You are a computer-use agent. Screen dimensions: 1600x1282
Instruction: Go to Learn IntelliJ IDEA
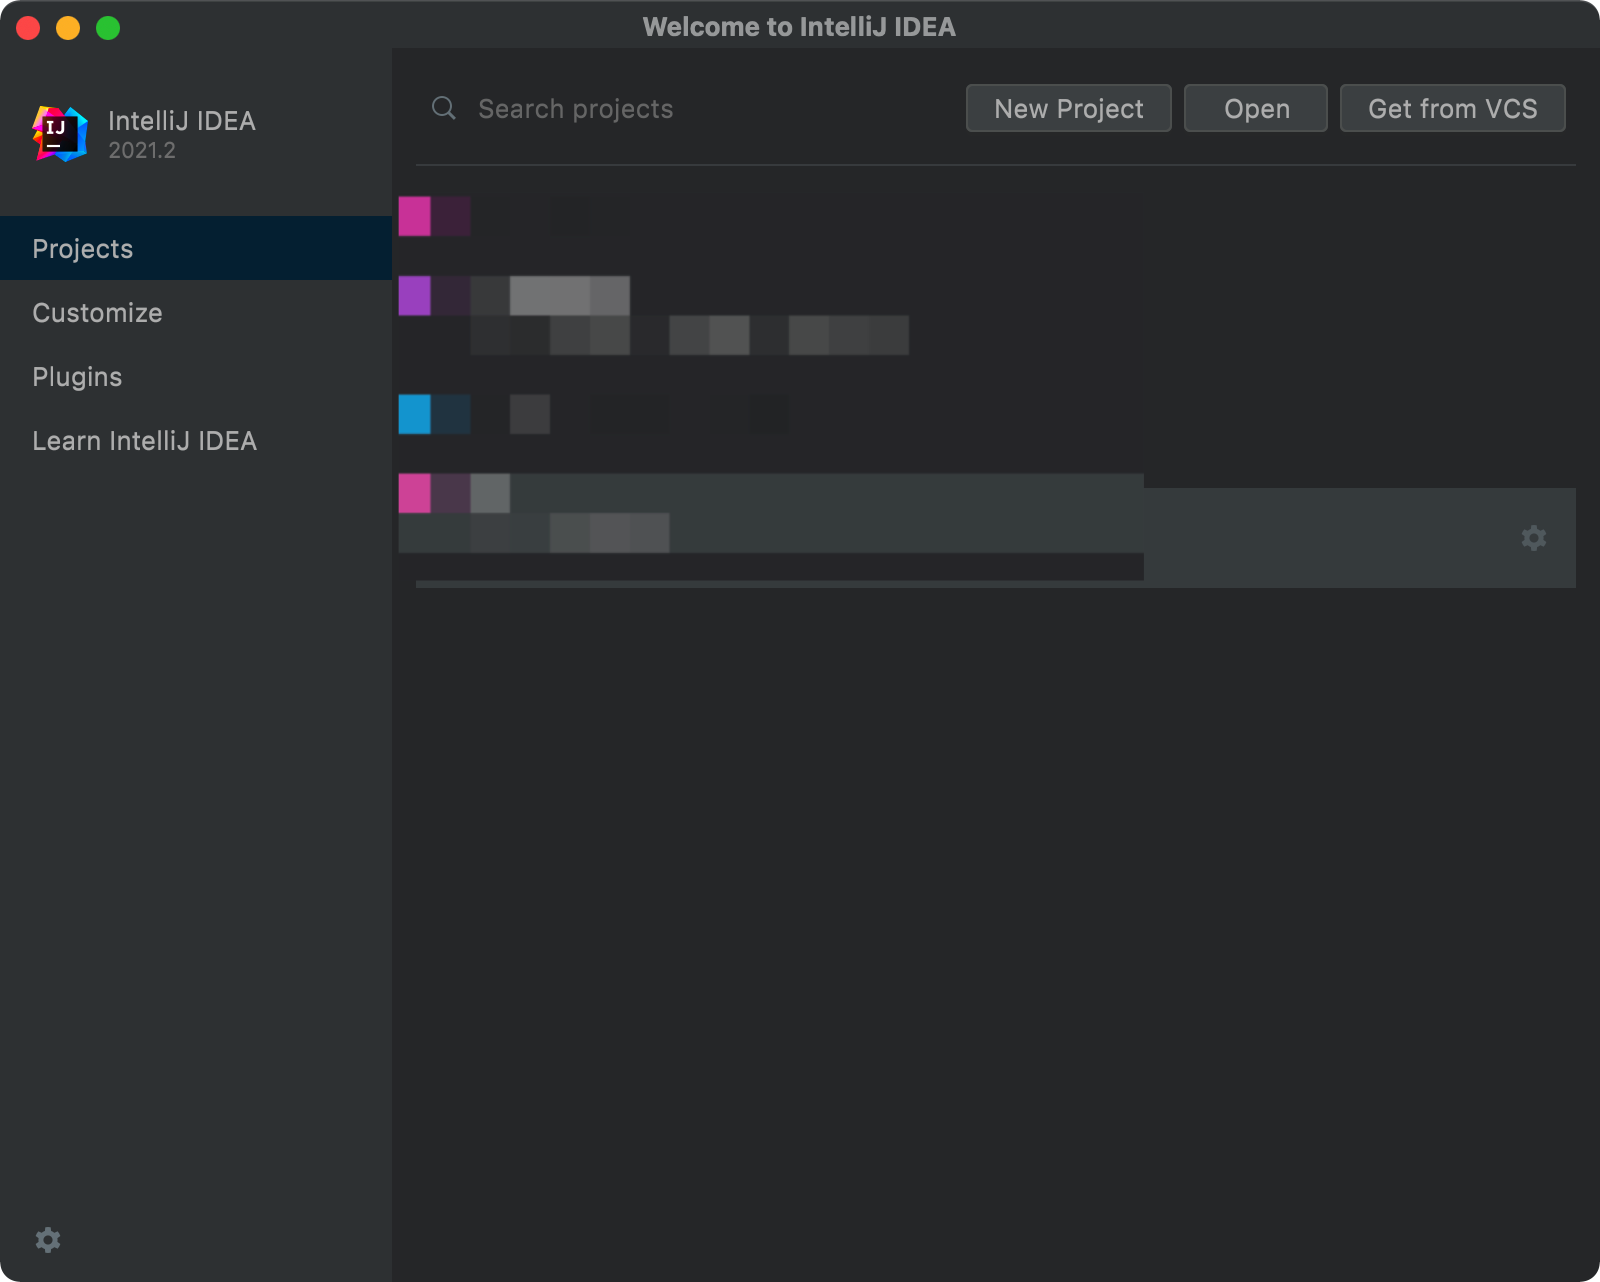pyautogui.click(x=196, y=440)
